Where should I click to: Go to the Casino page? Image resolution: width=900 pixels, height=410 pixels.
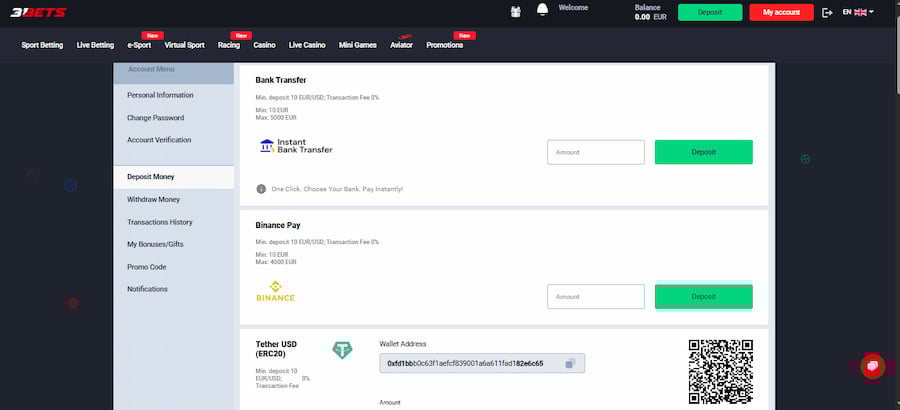(265, 45)
